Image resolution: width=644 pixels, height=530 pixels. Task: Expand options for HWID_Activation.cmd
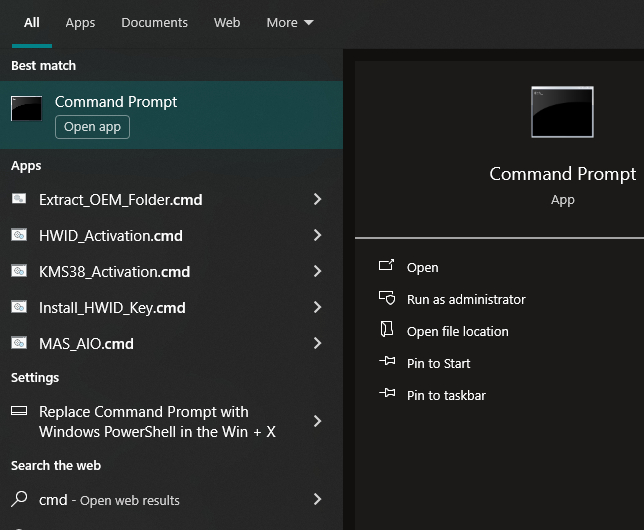pyautogui.click(x=317, y=235)
